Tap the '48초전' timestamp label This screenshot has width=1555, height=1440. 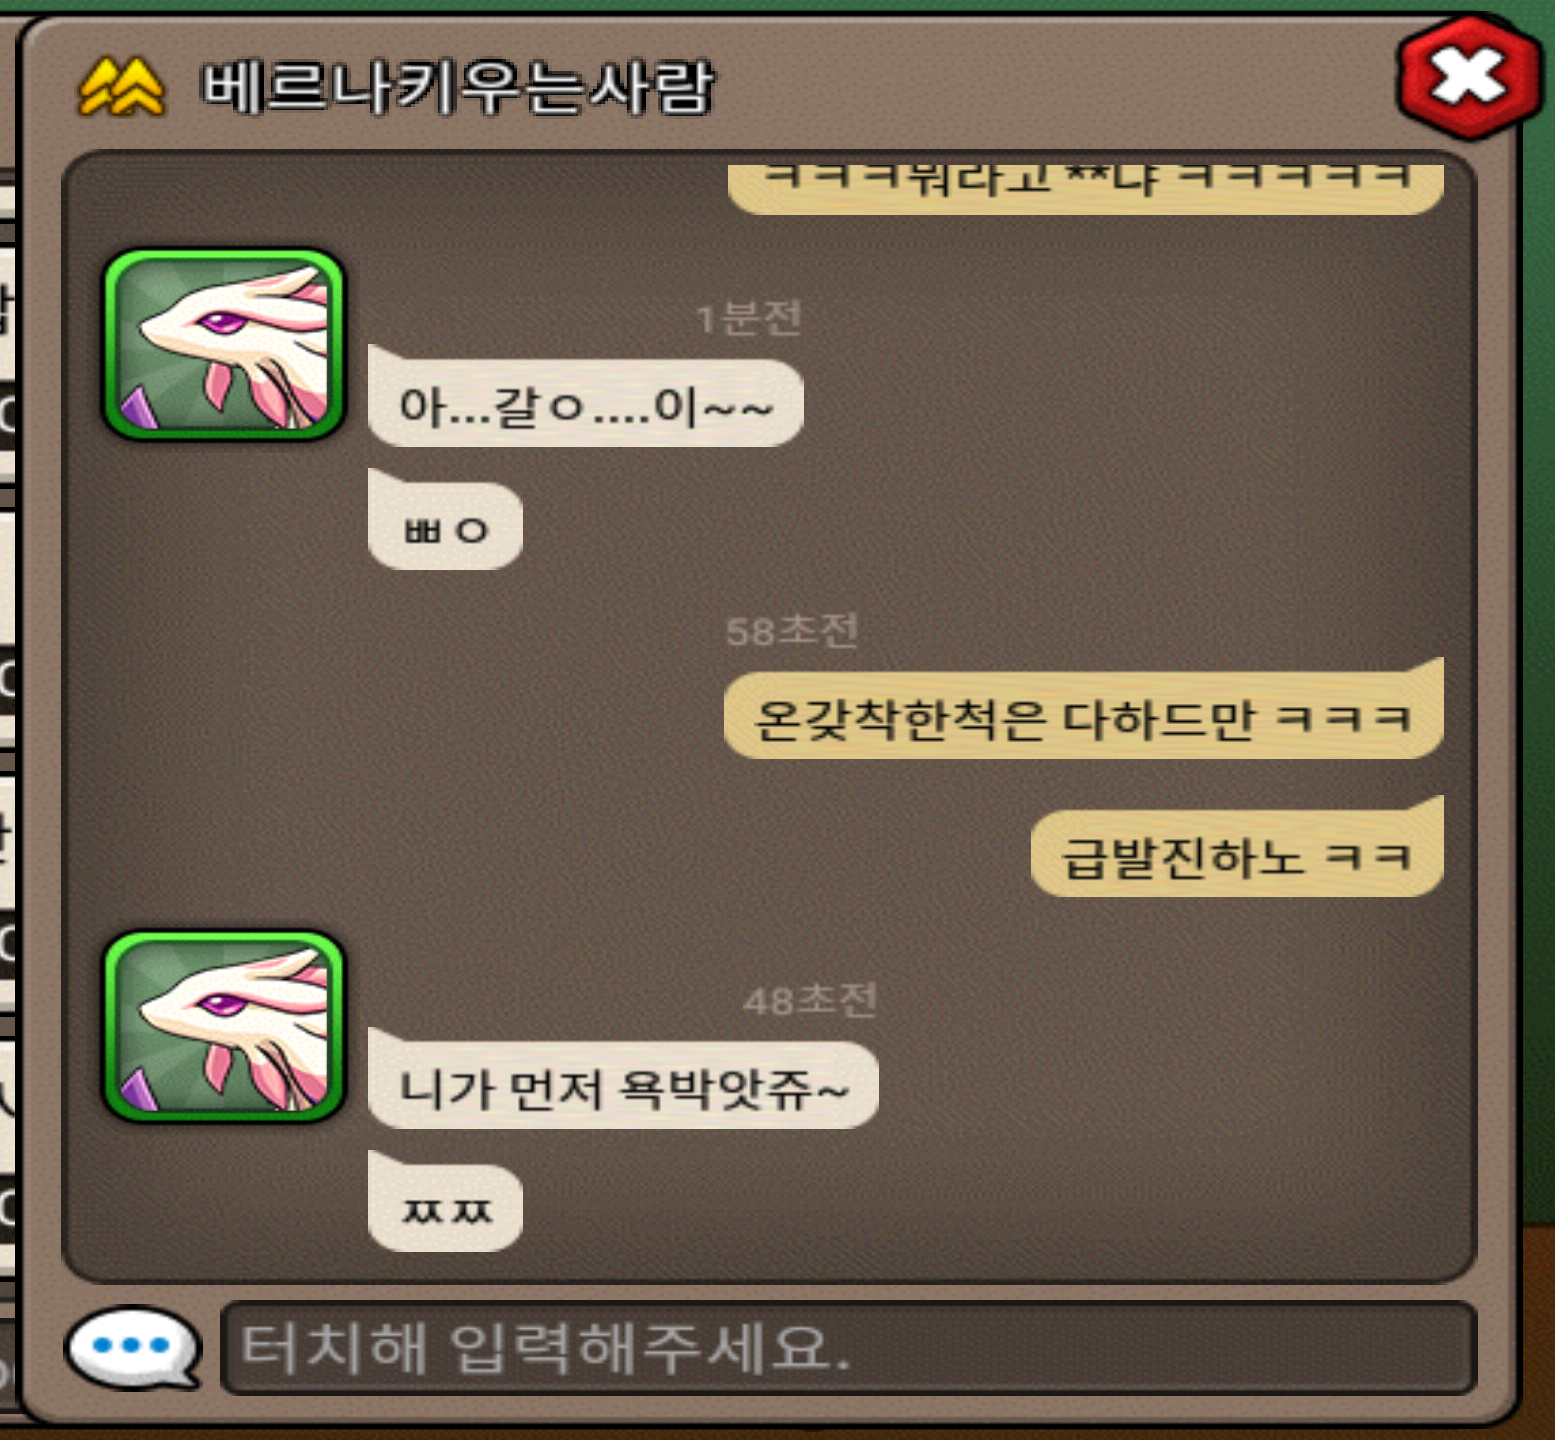click(810, 999)
